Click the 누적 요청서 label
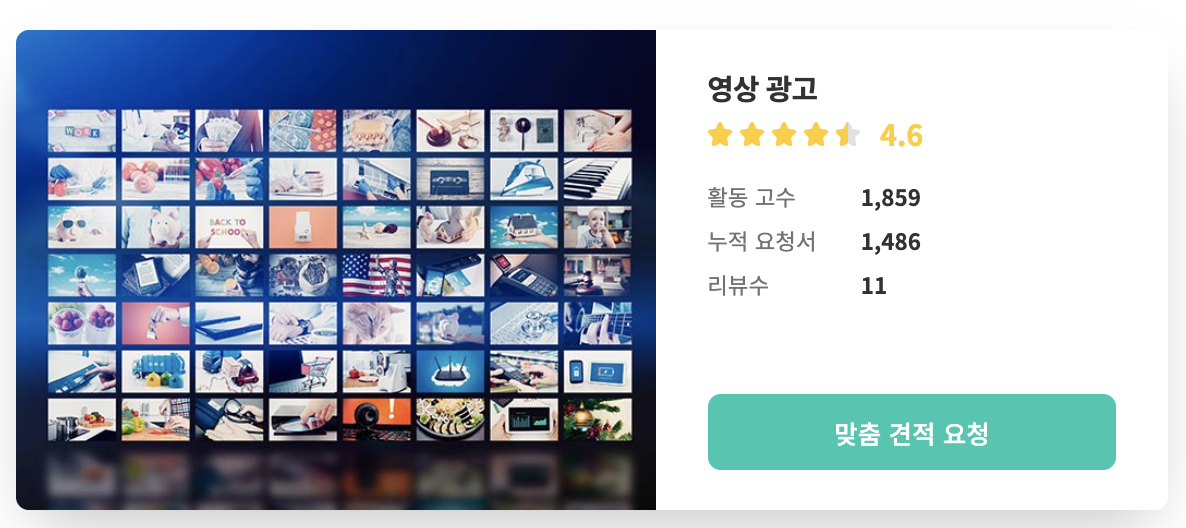Image resolution: width=1186 pixels, height=528 pixels. point(762,242)
